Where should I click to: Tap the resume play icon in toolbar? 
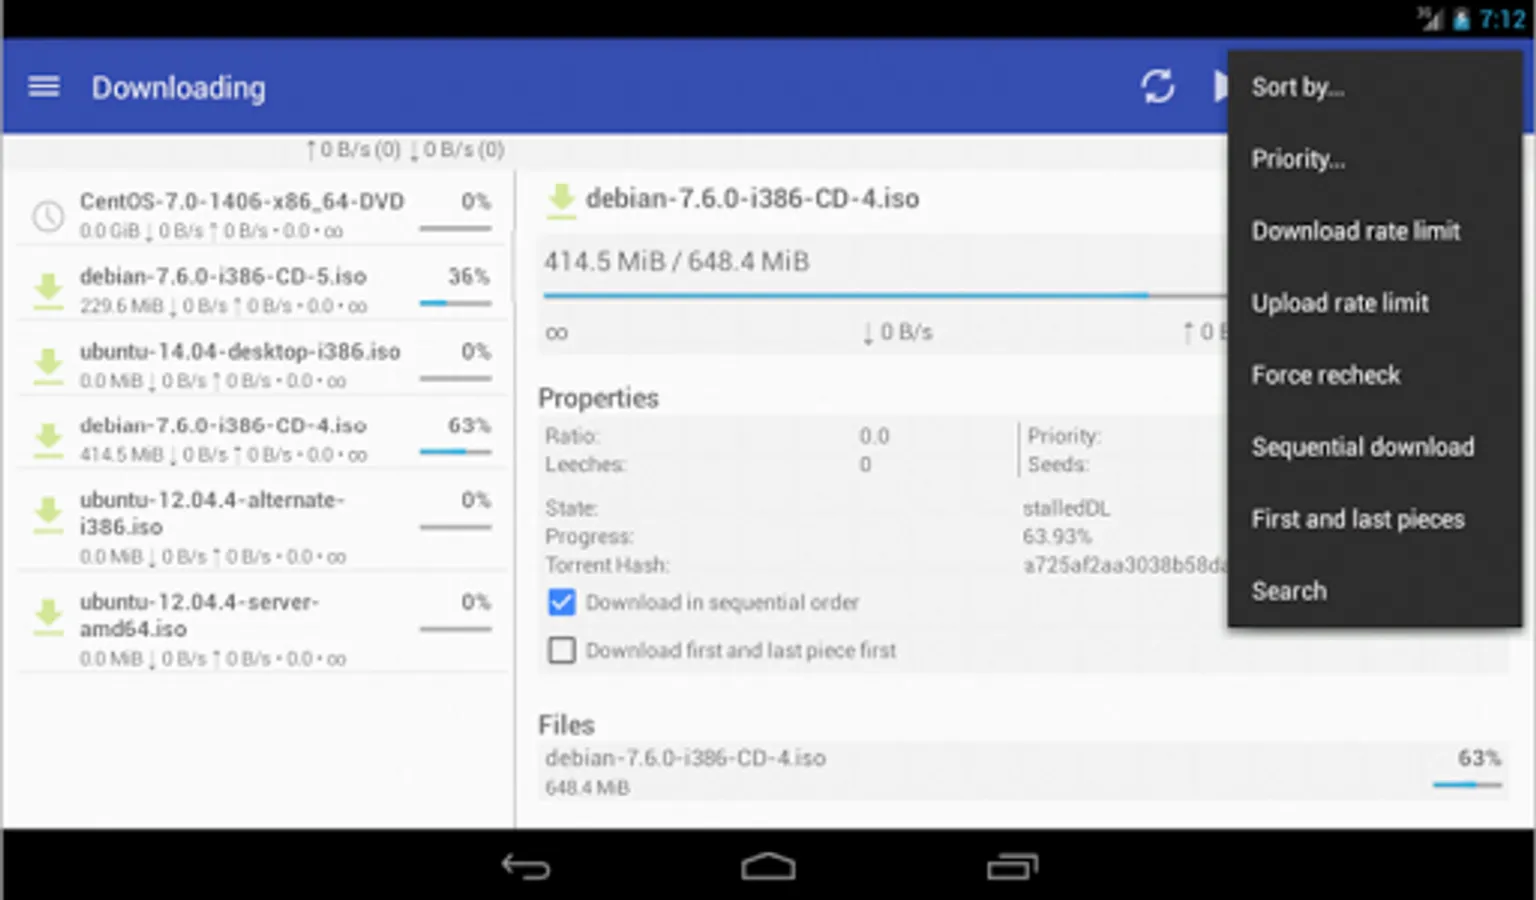pos(1220,87)
